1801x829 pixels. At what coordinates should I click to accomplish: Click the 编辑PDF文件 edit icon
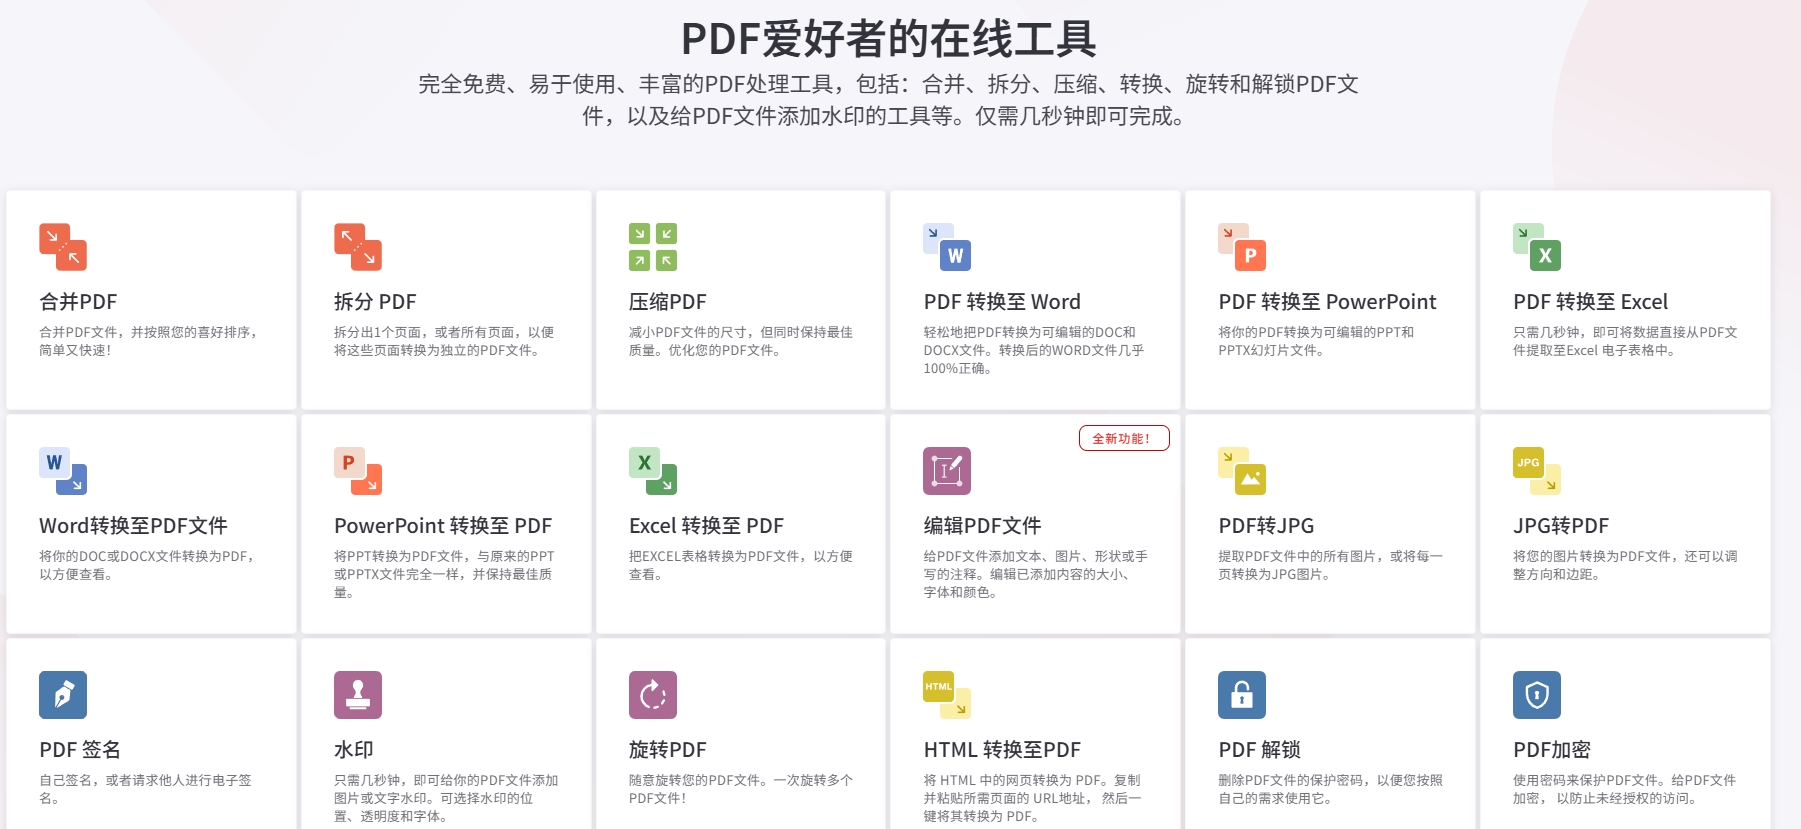(947, 471)
